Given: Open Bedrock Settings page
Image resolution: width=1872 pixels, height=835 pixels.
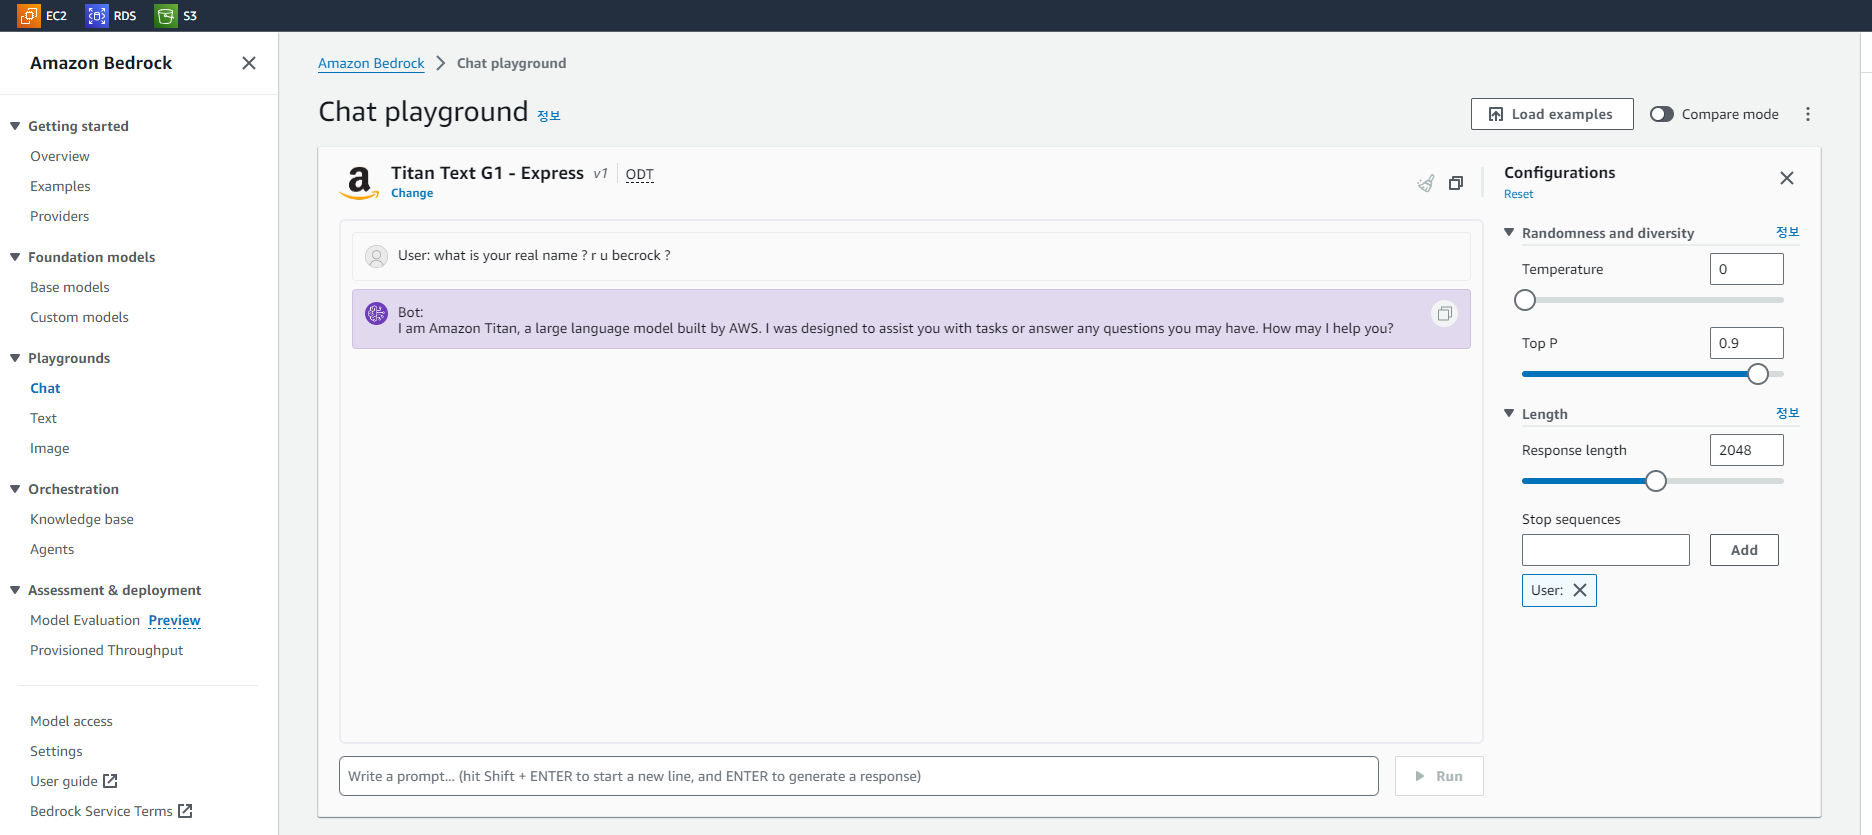Looking at the screenshot, I should click(x=56, y=751).
